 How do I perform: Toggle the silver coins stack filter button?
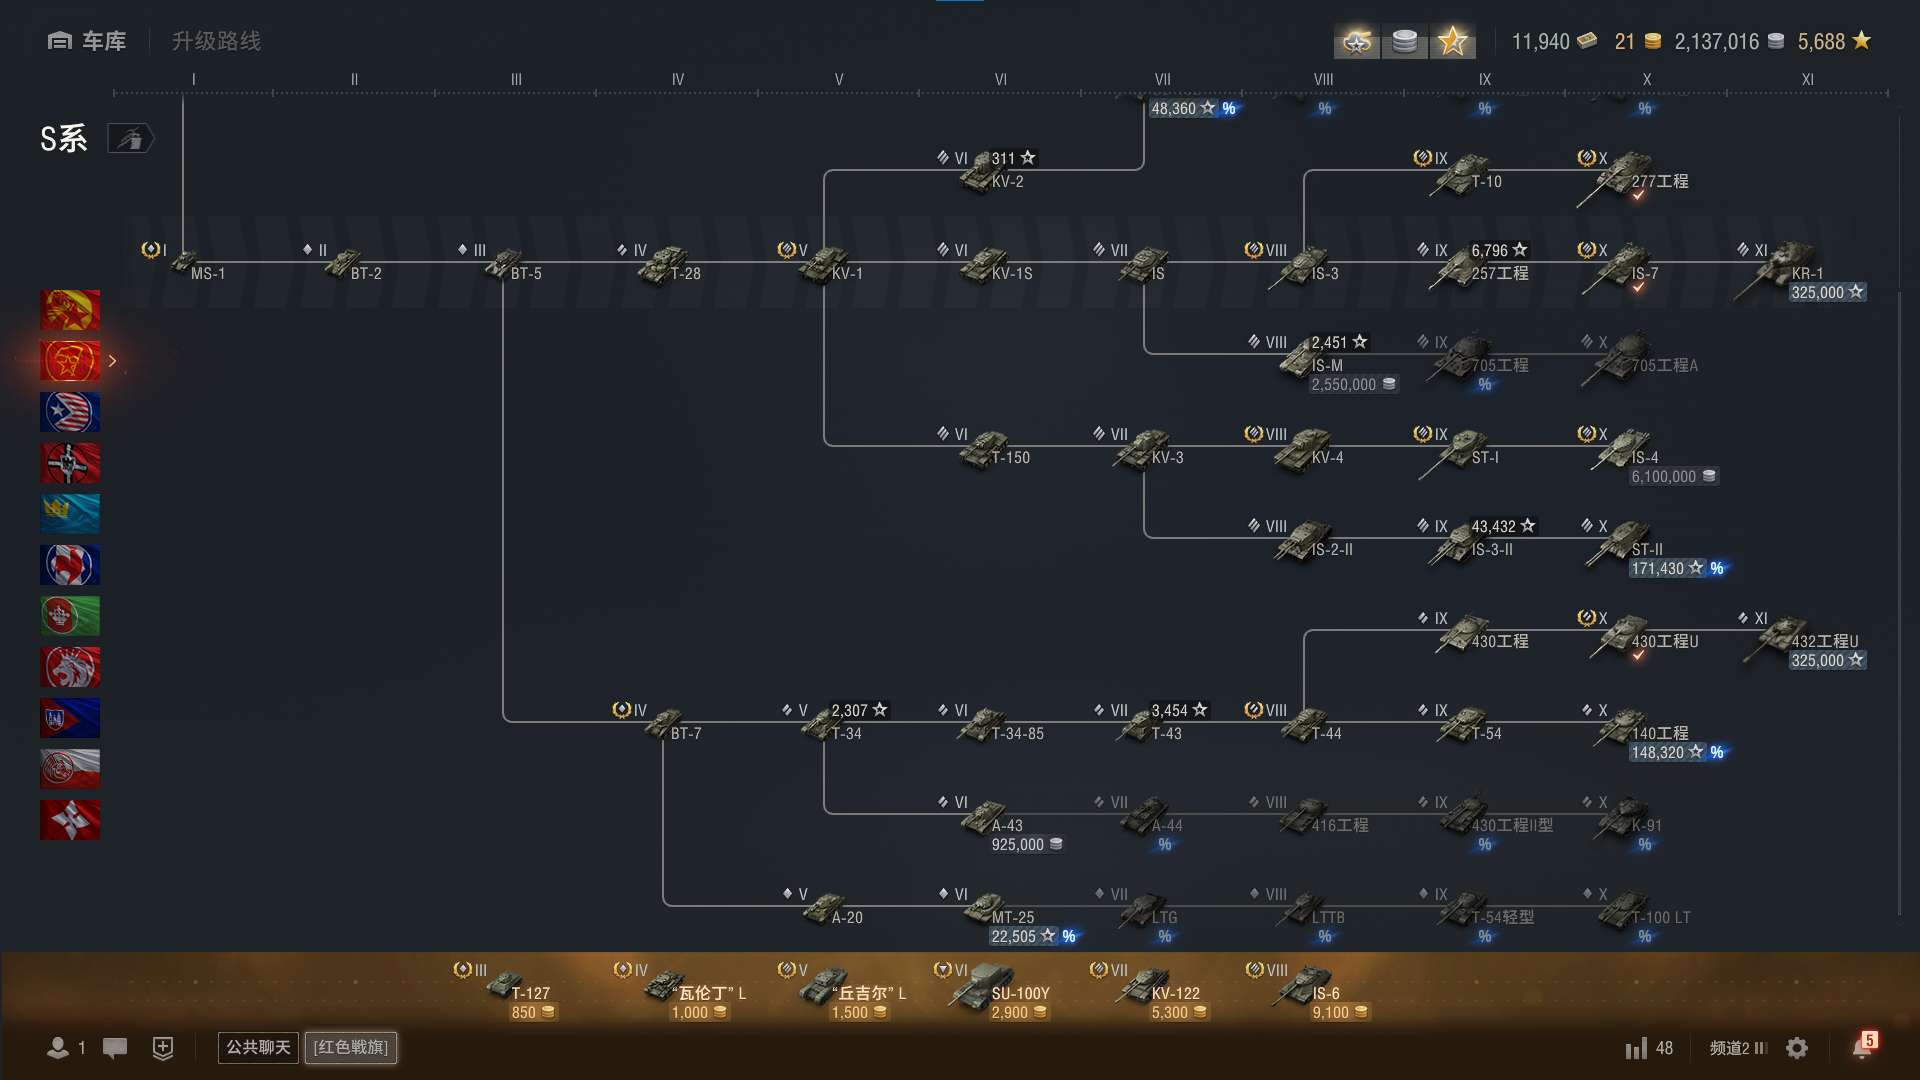(x=1405, y=42)
